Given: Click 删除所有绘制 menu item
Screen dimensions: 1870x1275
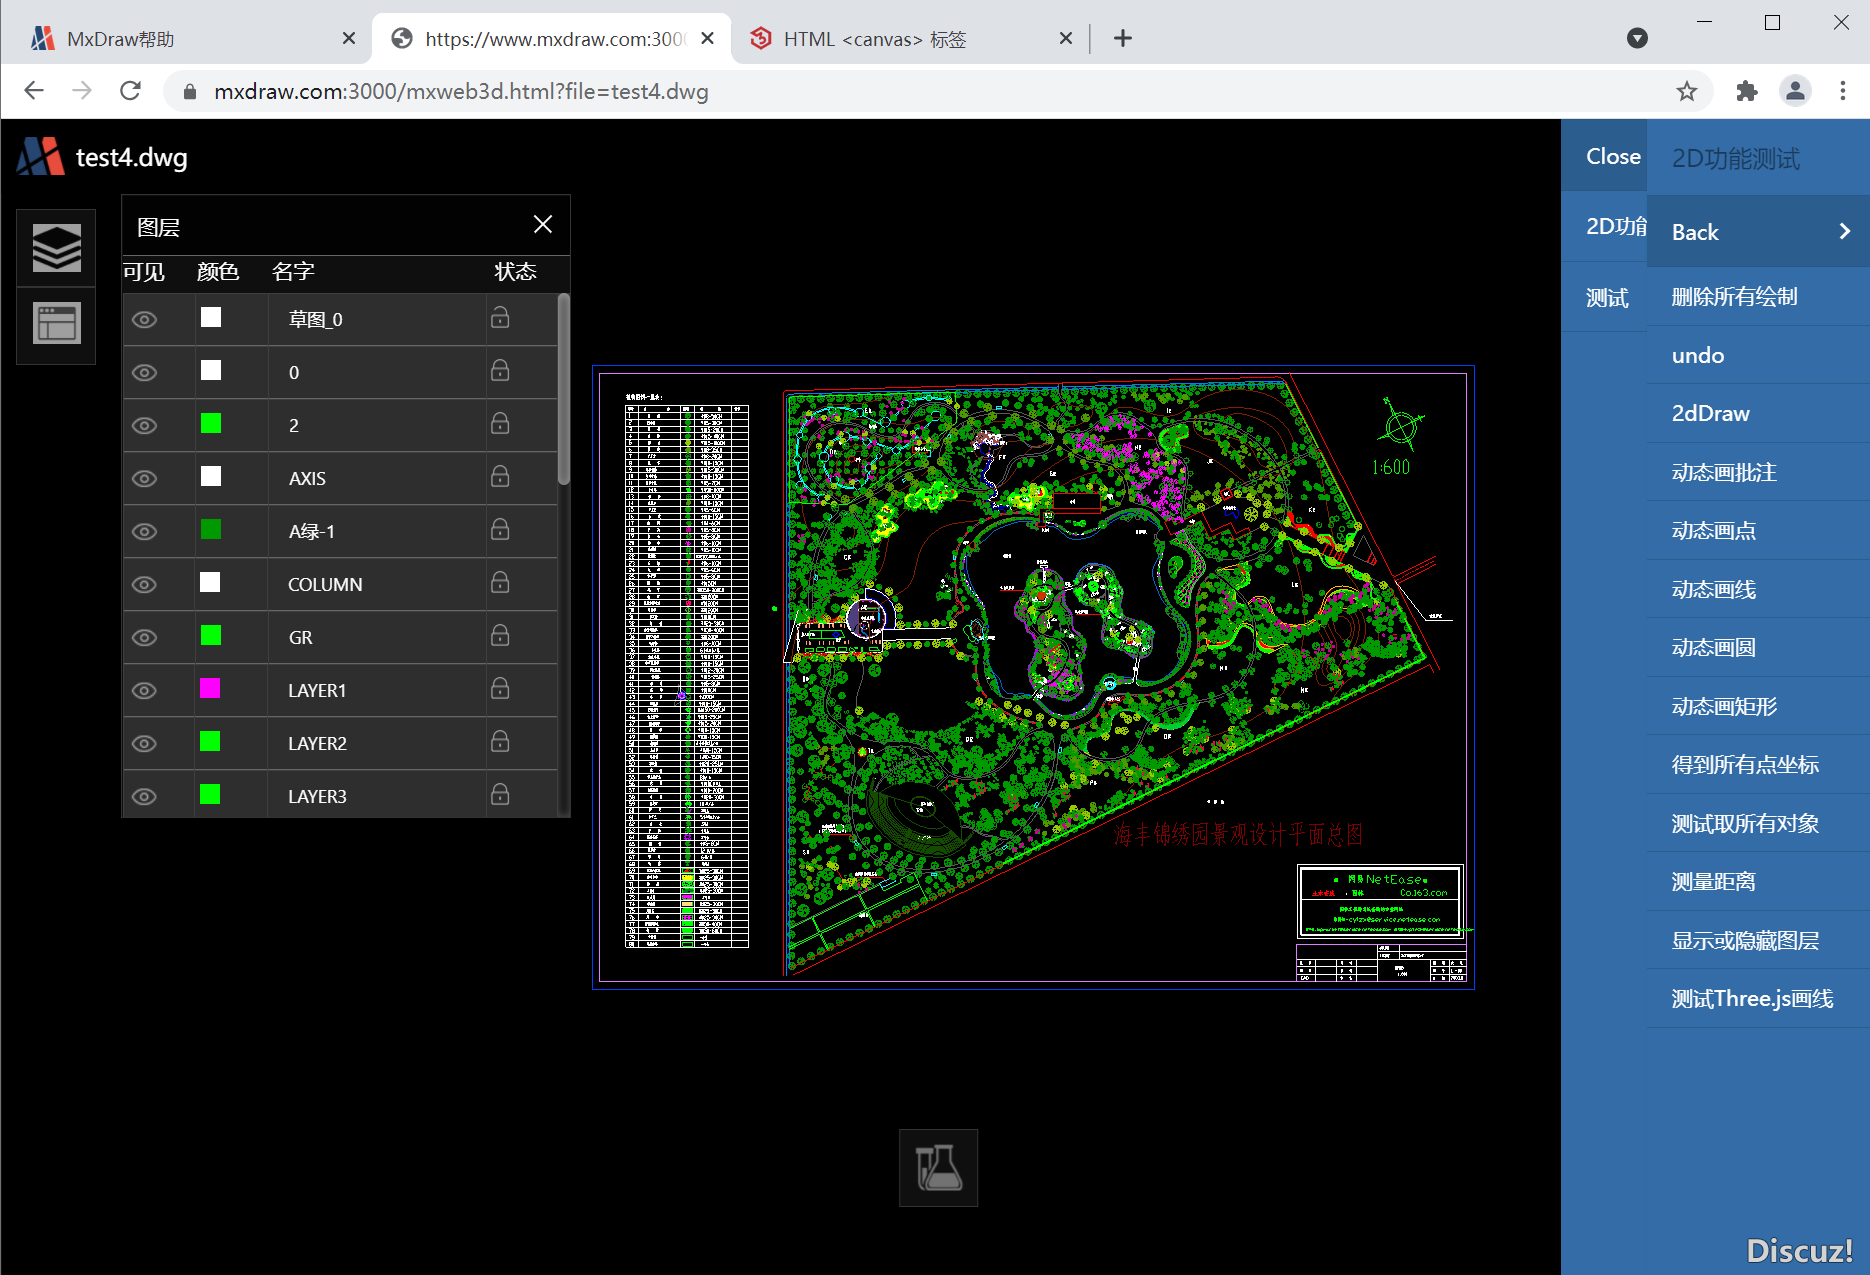Looking at the screenshot, I should click(1758, 297).
